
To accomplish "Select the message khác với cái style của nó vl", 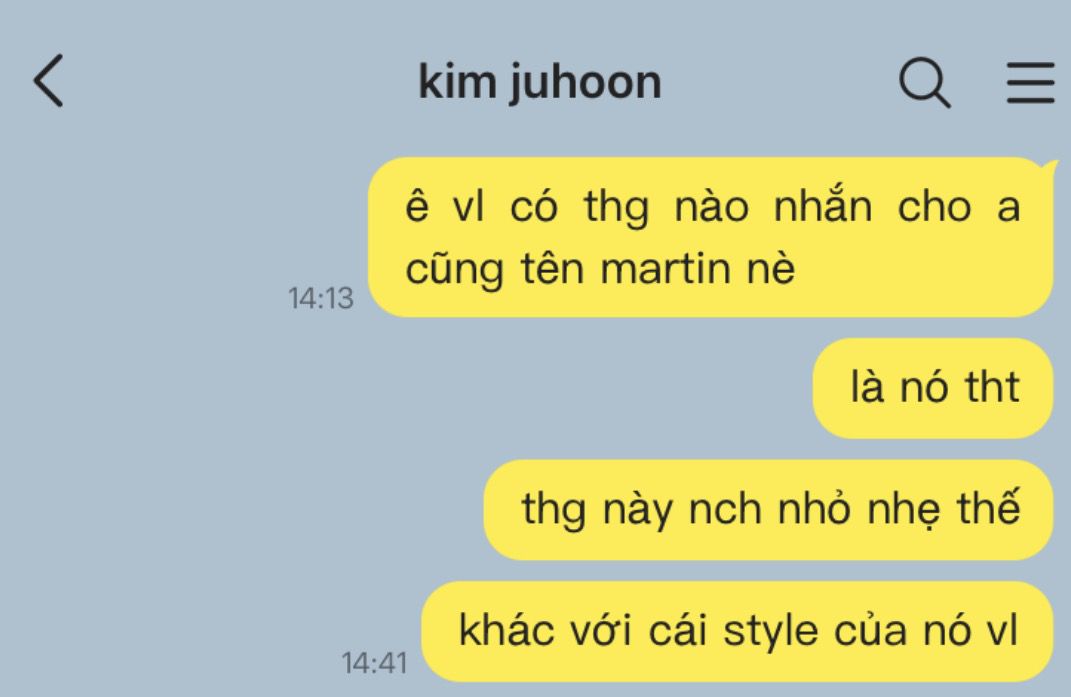I will (x=738, y=631).
